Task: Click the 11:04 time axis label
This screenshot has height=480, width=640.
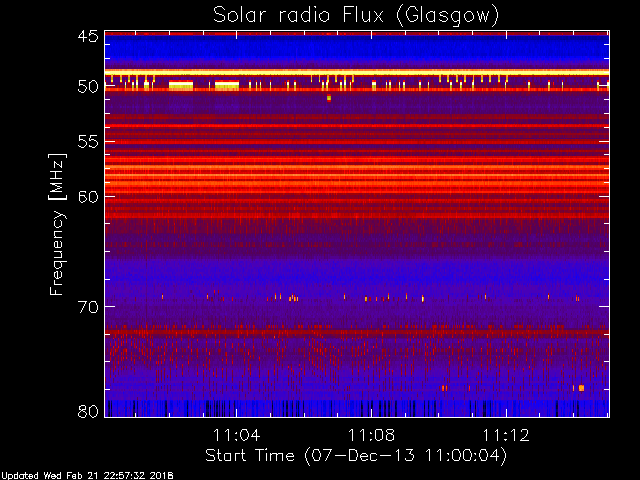Action: pyautogui.click(x=237, y=435)
